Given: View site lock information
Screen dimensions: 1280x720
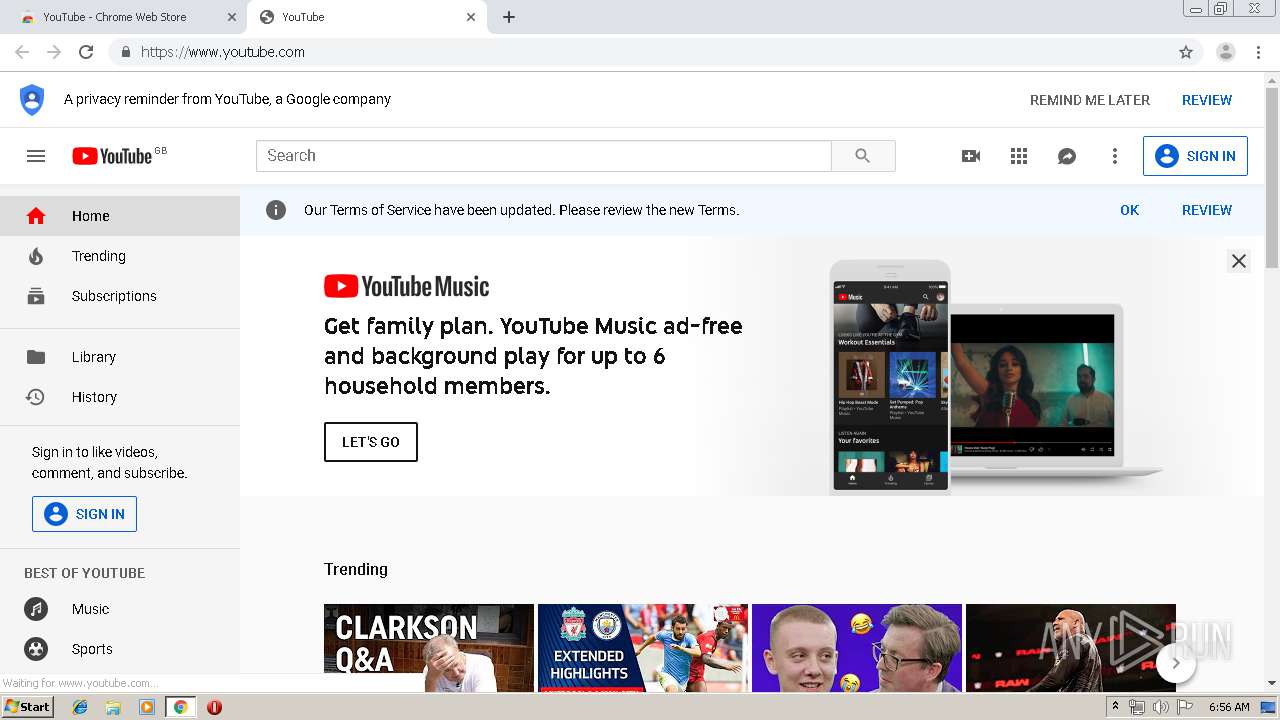Looking at the screenshot, I should click(125, 52).
